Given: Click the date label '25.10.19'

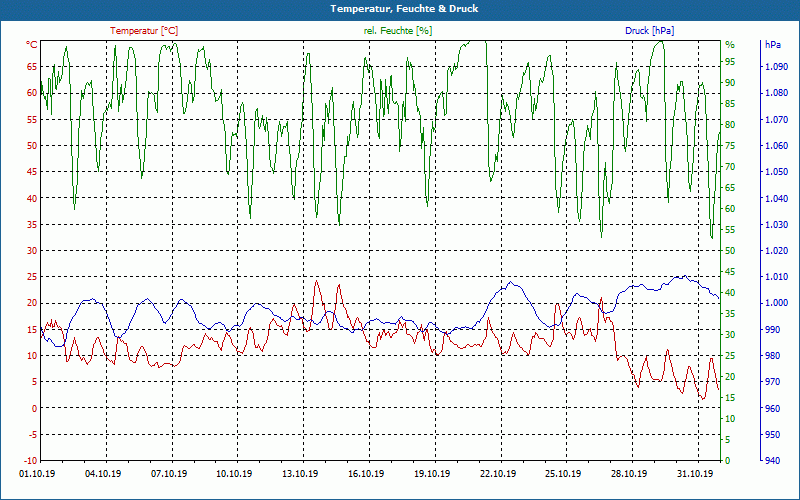Looking at the screenshot, I should (563, 473).
